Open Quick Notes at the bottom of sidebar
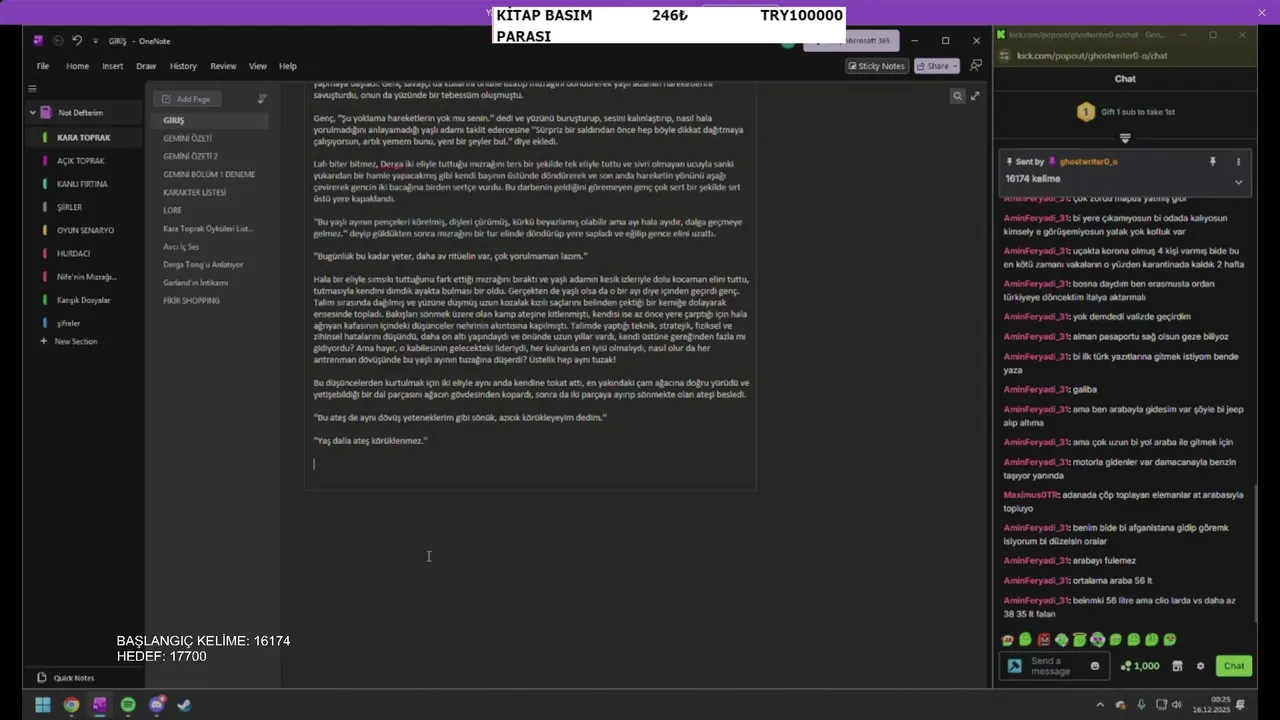1280x720 pixels. coord(66,678)
